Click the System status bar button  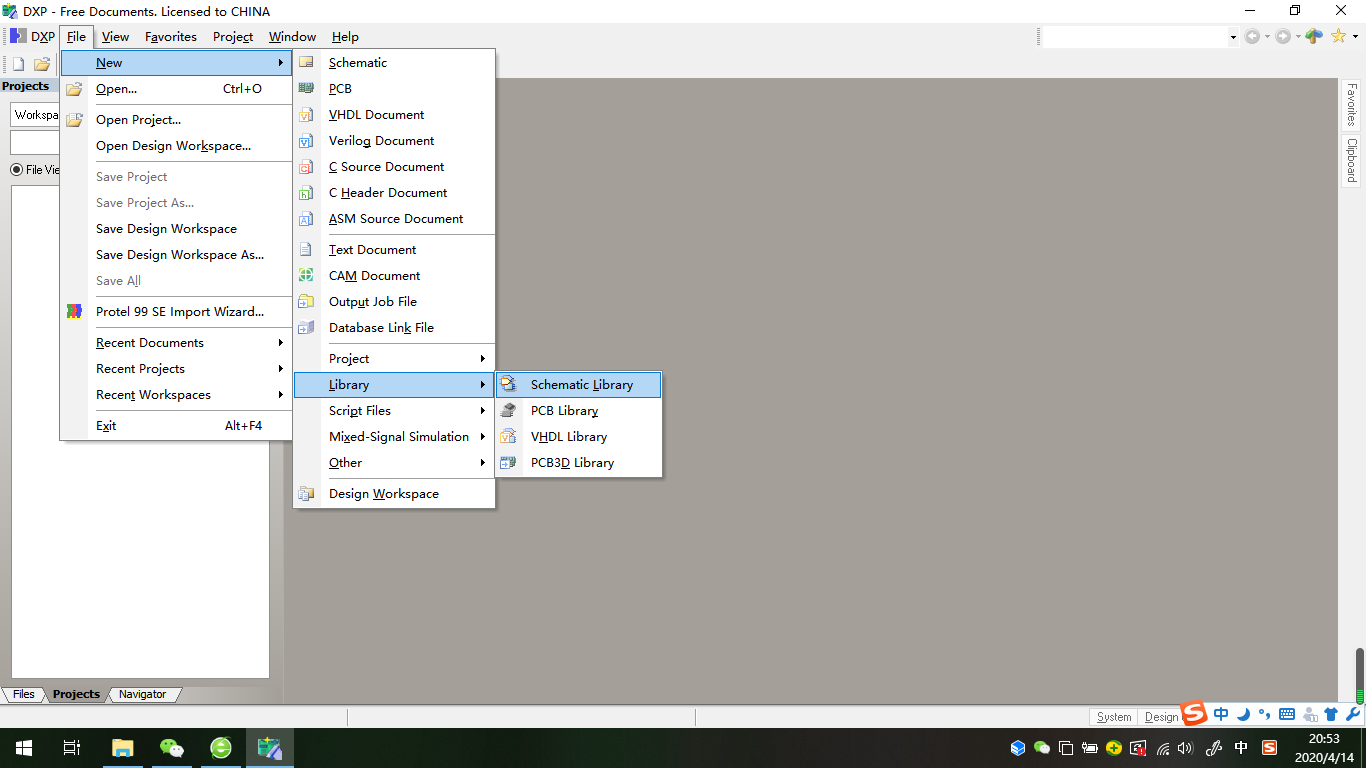pos(1114,716)
